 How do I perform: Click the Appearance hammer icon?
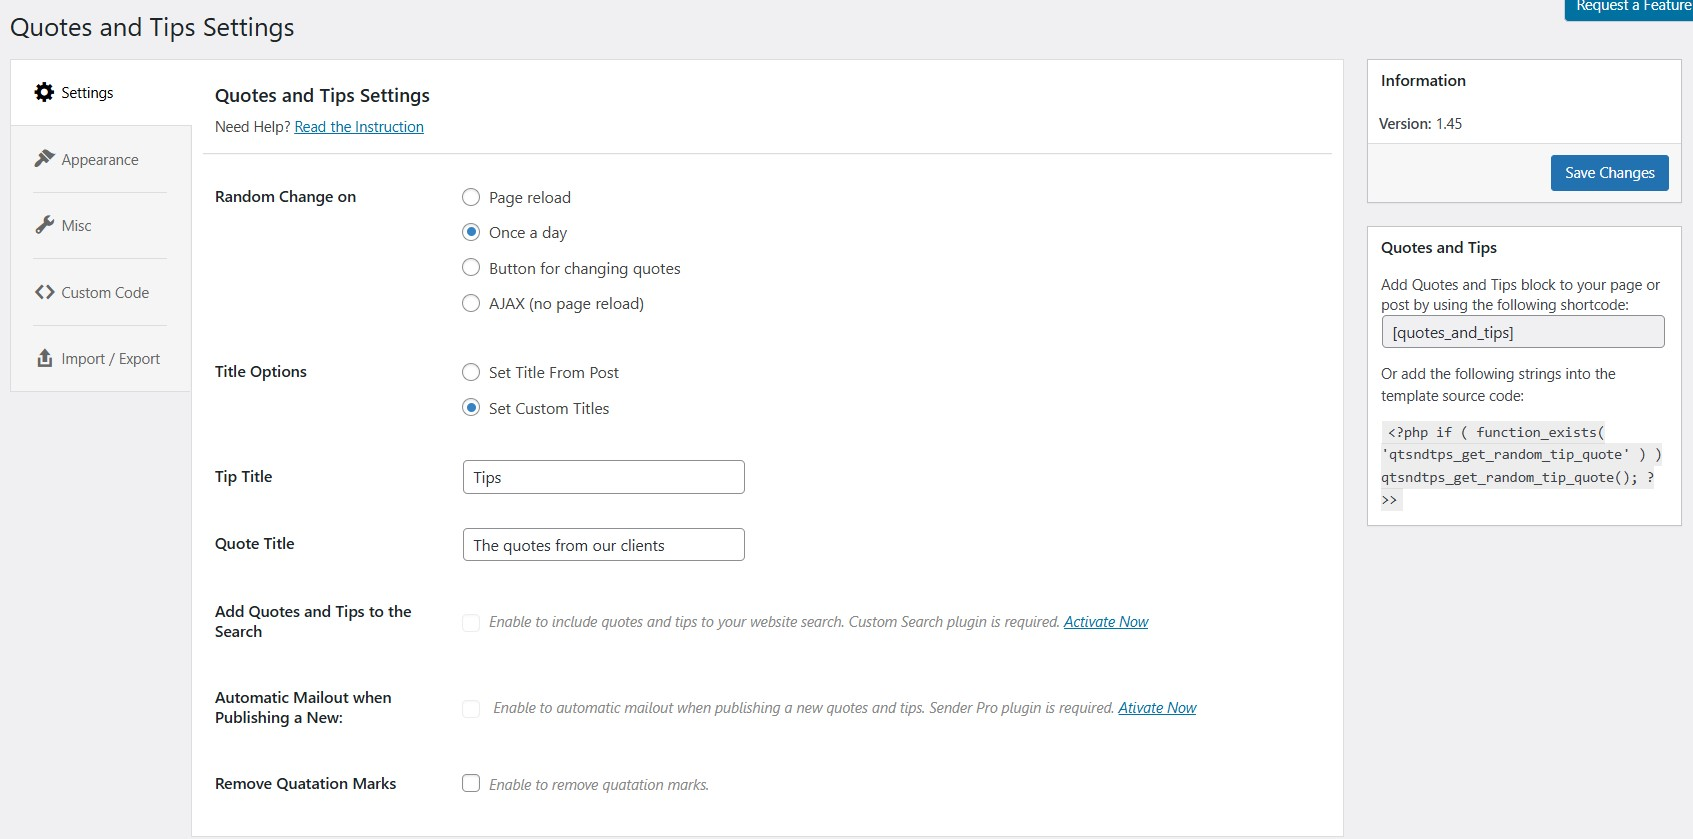click(x=44, y=159)
